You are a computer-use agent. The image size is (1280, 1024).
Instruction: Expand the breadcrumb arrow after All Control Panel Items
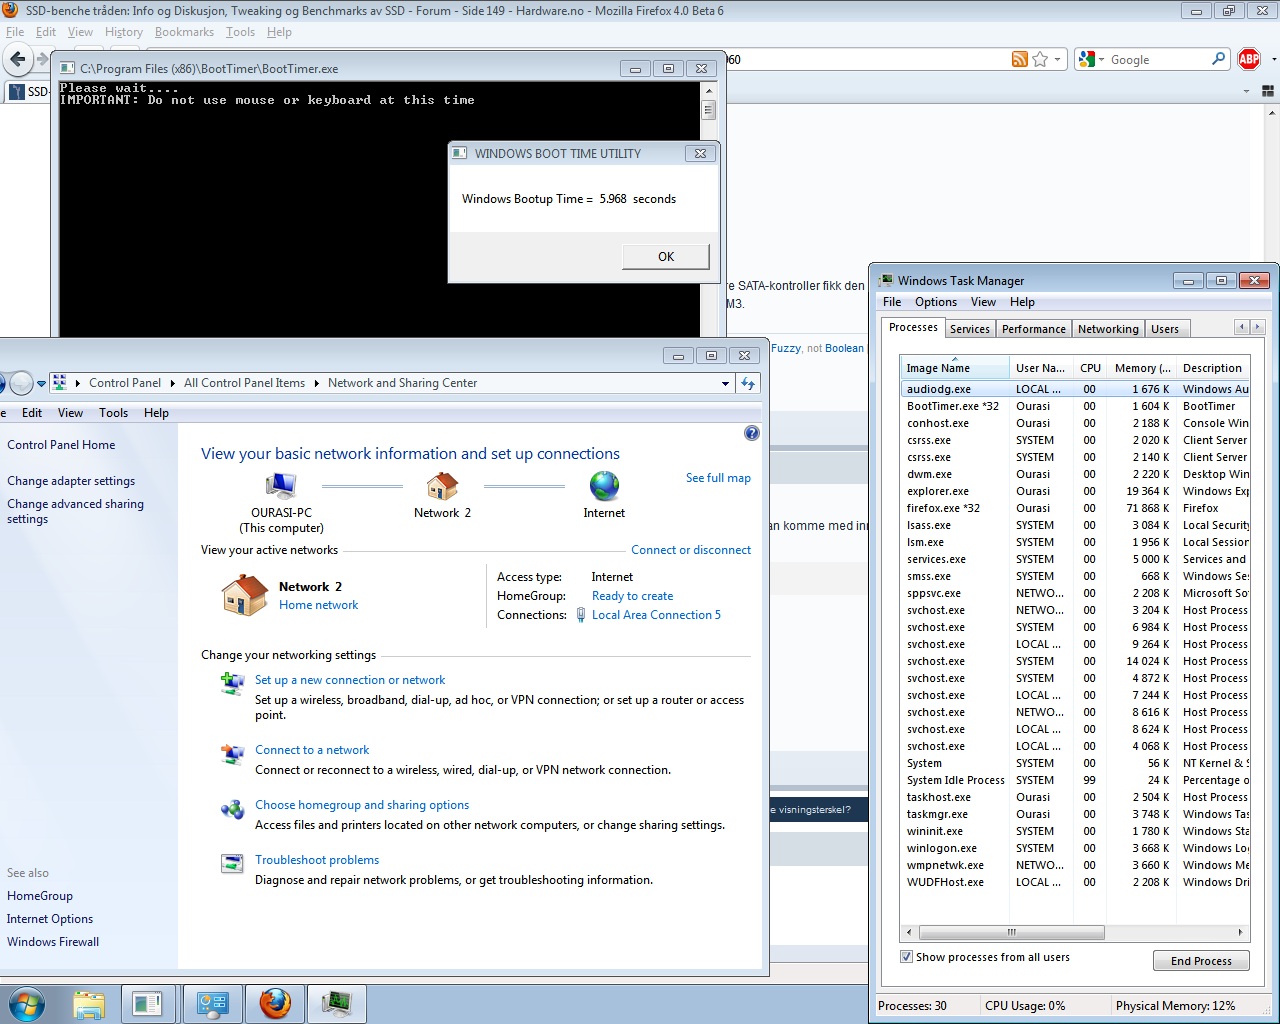click(x=316, y=383)
